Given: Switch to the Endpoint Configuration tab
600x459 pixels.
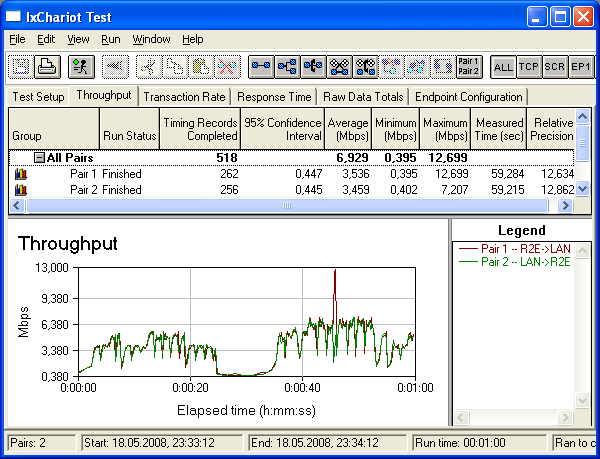Looking at the screenshot, I should pos(469,97).
